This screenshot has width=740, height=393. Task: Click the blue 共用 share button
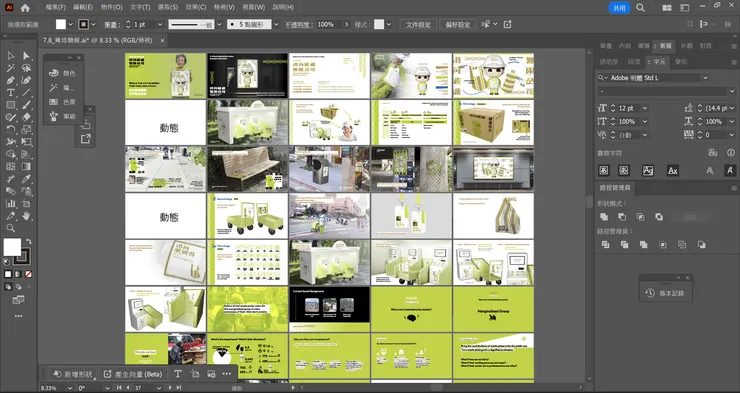[619, 8]
